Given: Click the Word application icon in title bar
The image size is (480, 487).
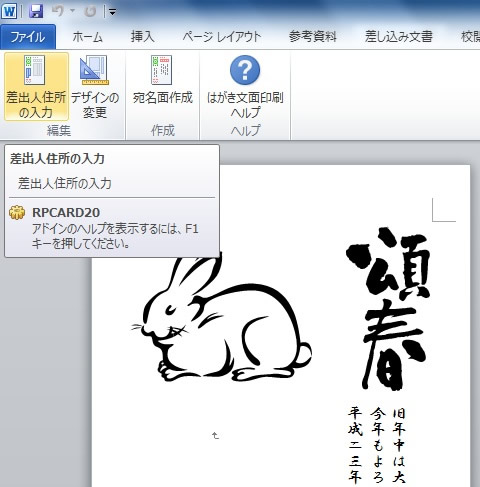Looking at the screenshot, I should [9, 11].
